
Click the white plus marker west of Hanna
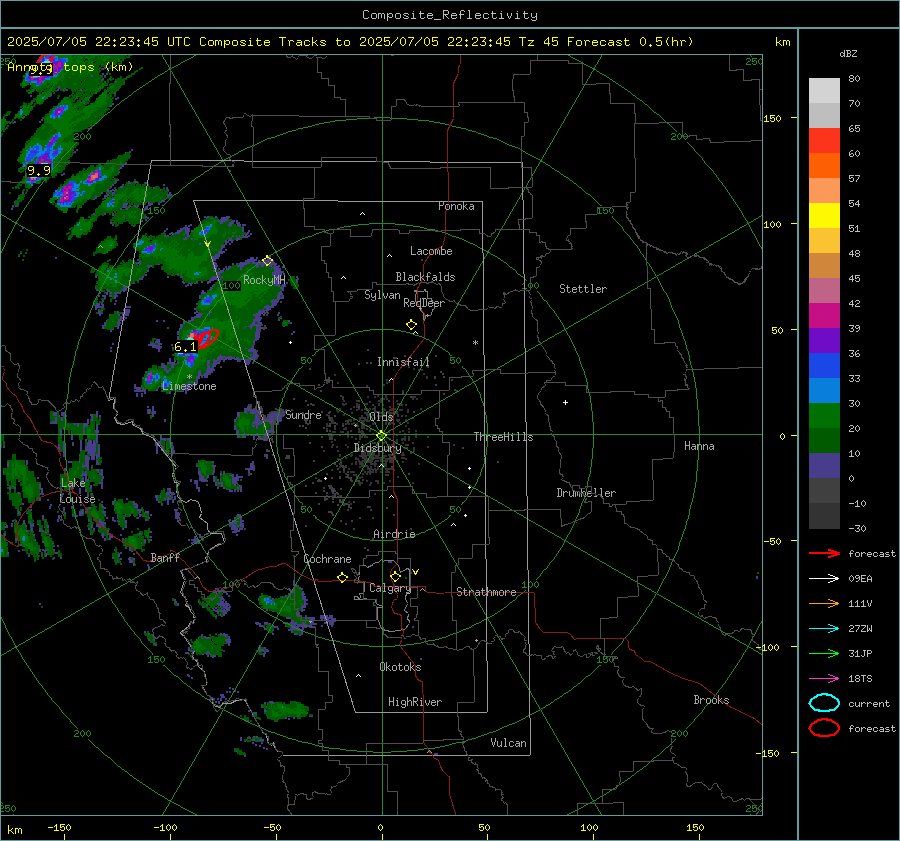tap(565, 402)
